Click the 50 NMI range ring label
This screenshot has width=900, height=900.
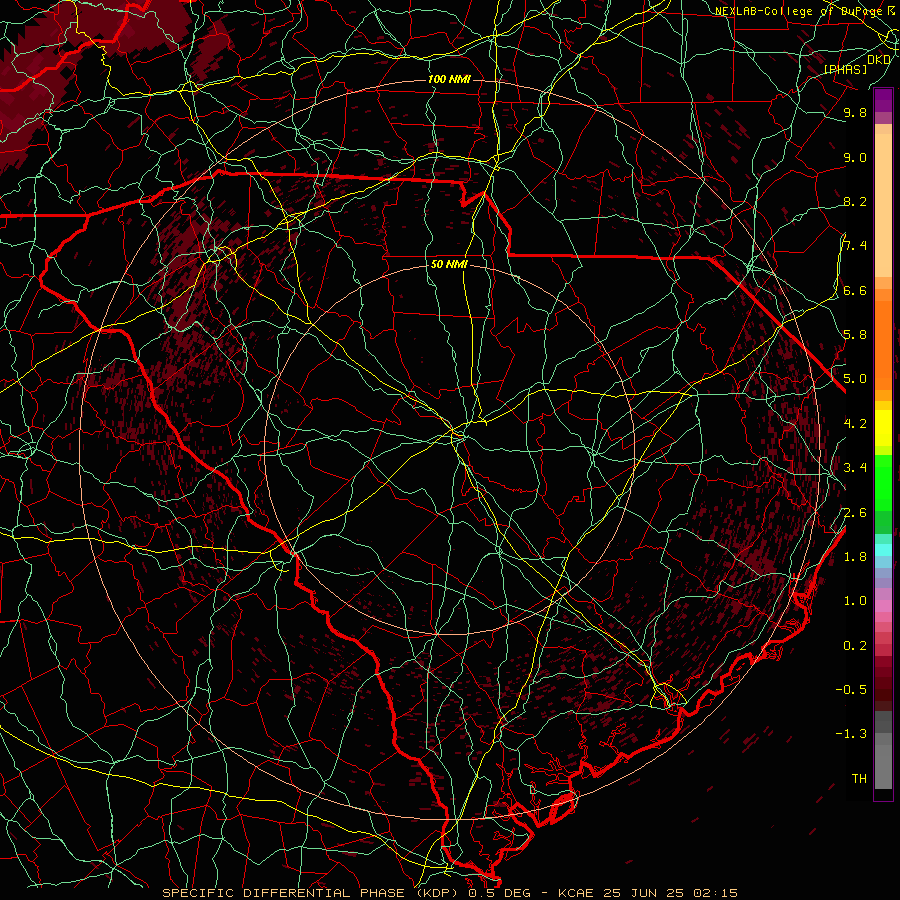coord(449,265)
